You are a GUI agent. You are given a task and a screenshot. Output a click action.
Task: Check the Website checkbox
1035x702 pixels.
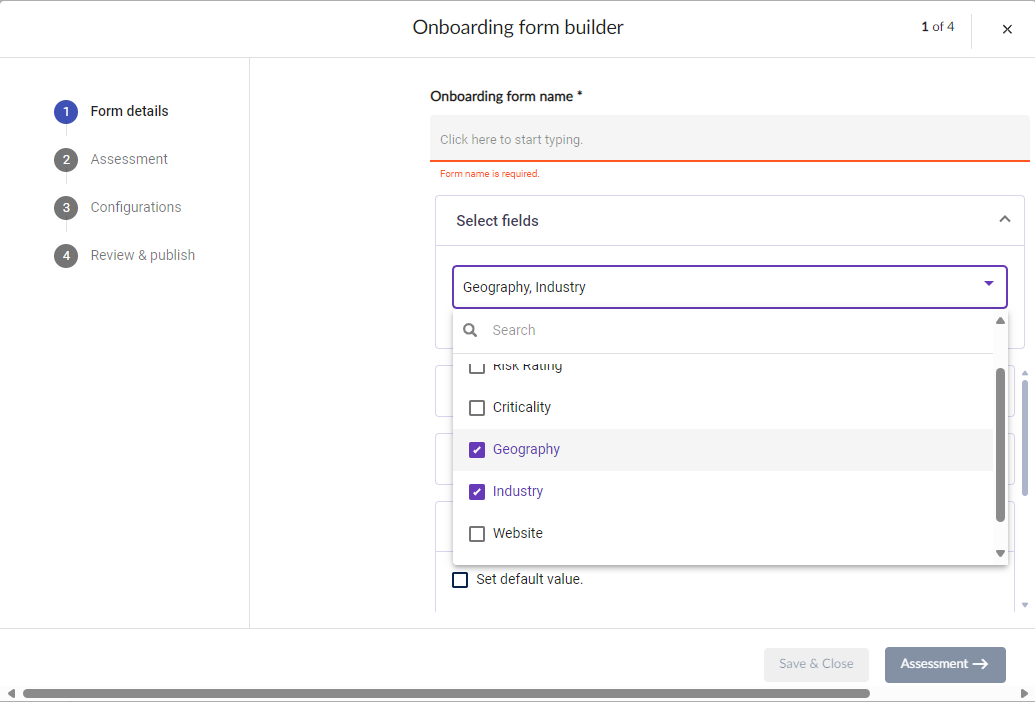point(477,533)
